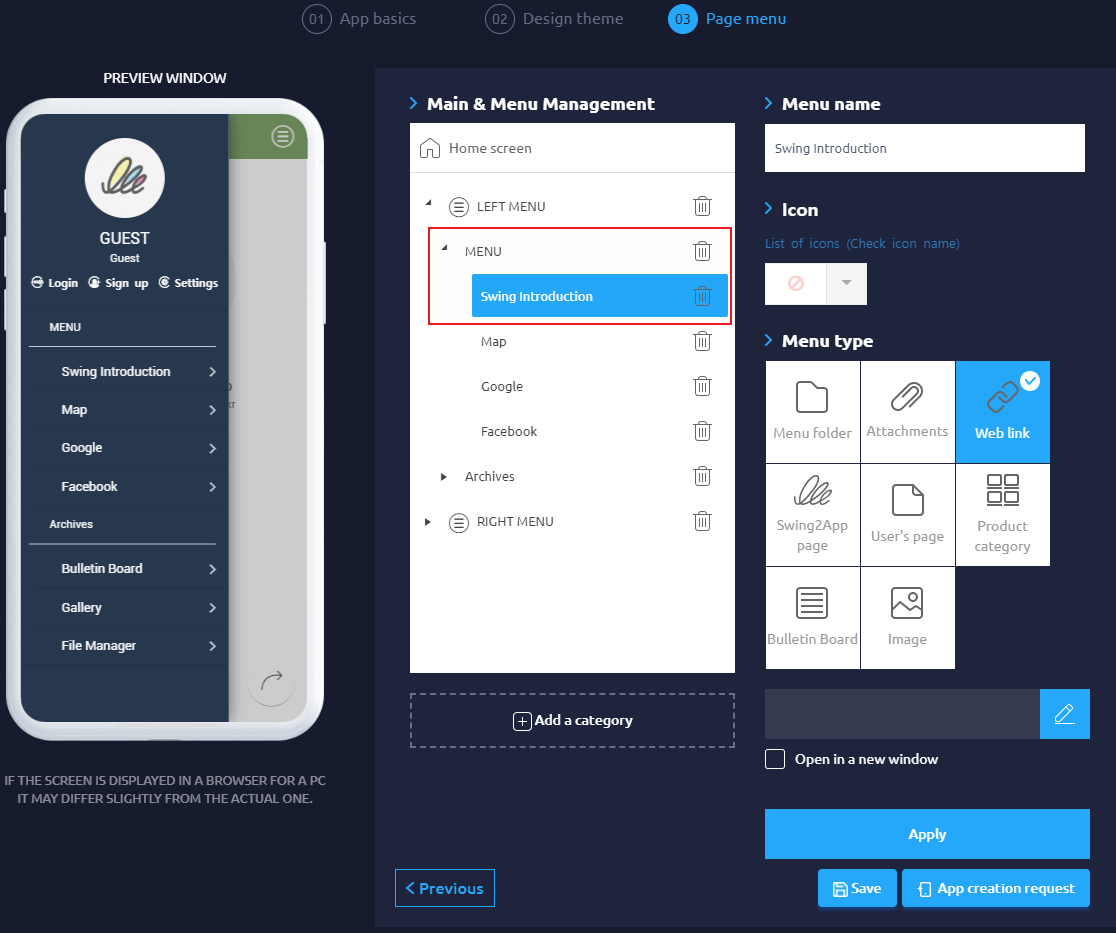Switch to the Design theme step
This screenshot has height=933, width=1116.
pyautogui.click(x=554, y=18)
